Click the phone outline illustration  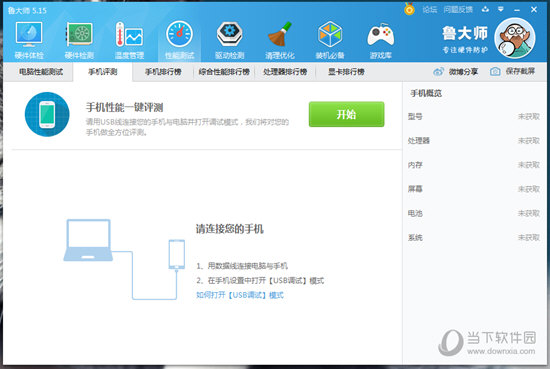177,255
